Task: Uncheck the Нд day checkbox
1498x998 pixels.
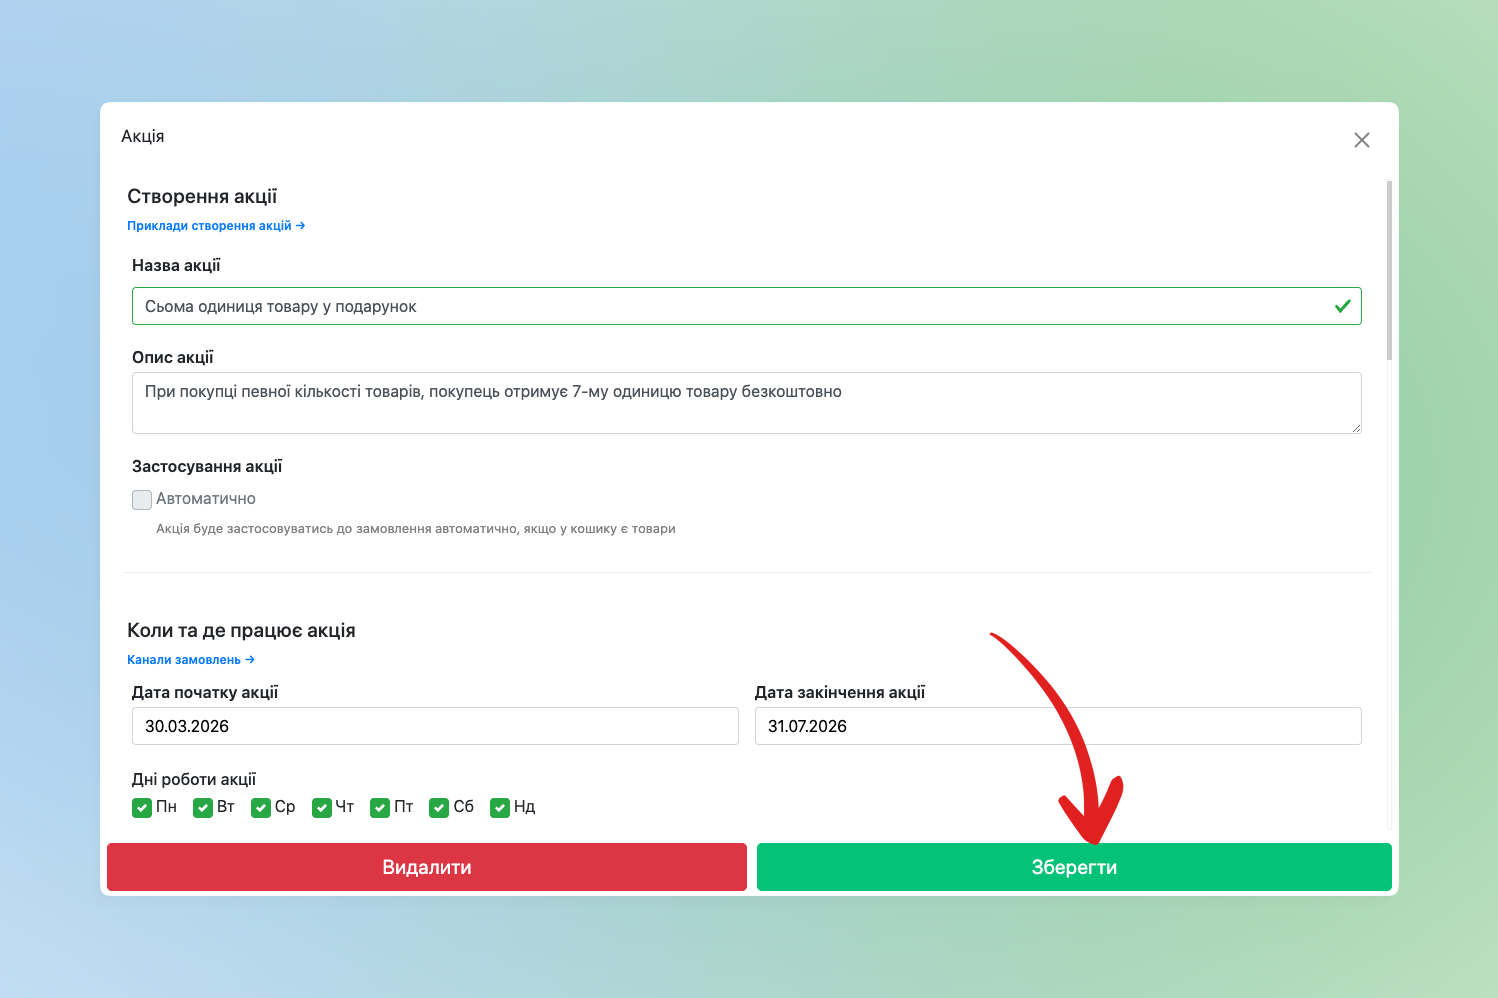Action: (x=500, y=808)
